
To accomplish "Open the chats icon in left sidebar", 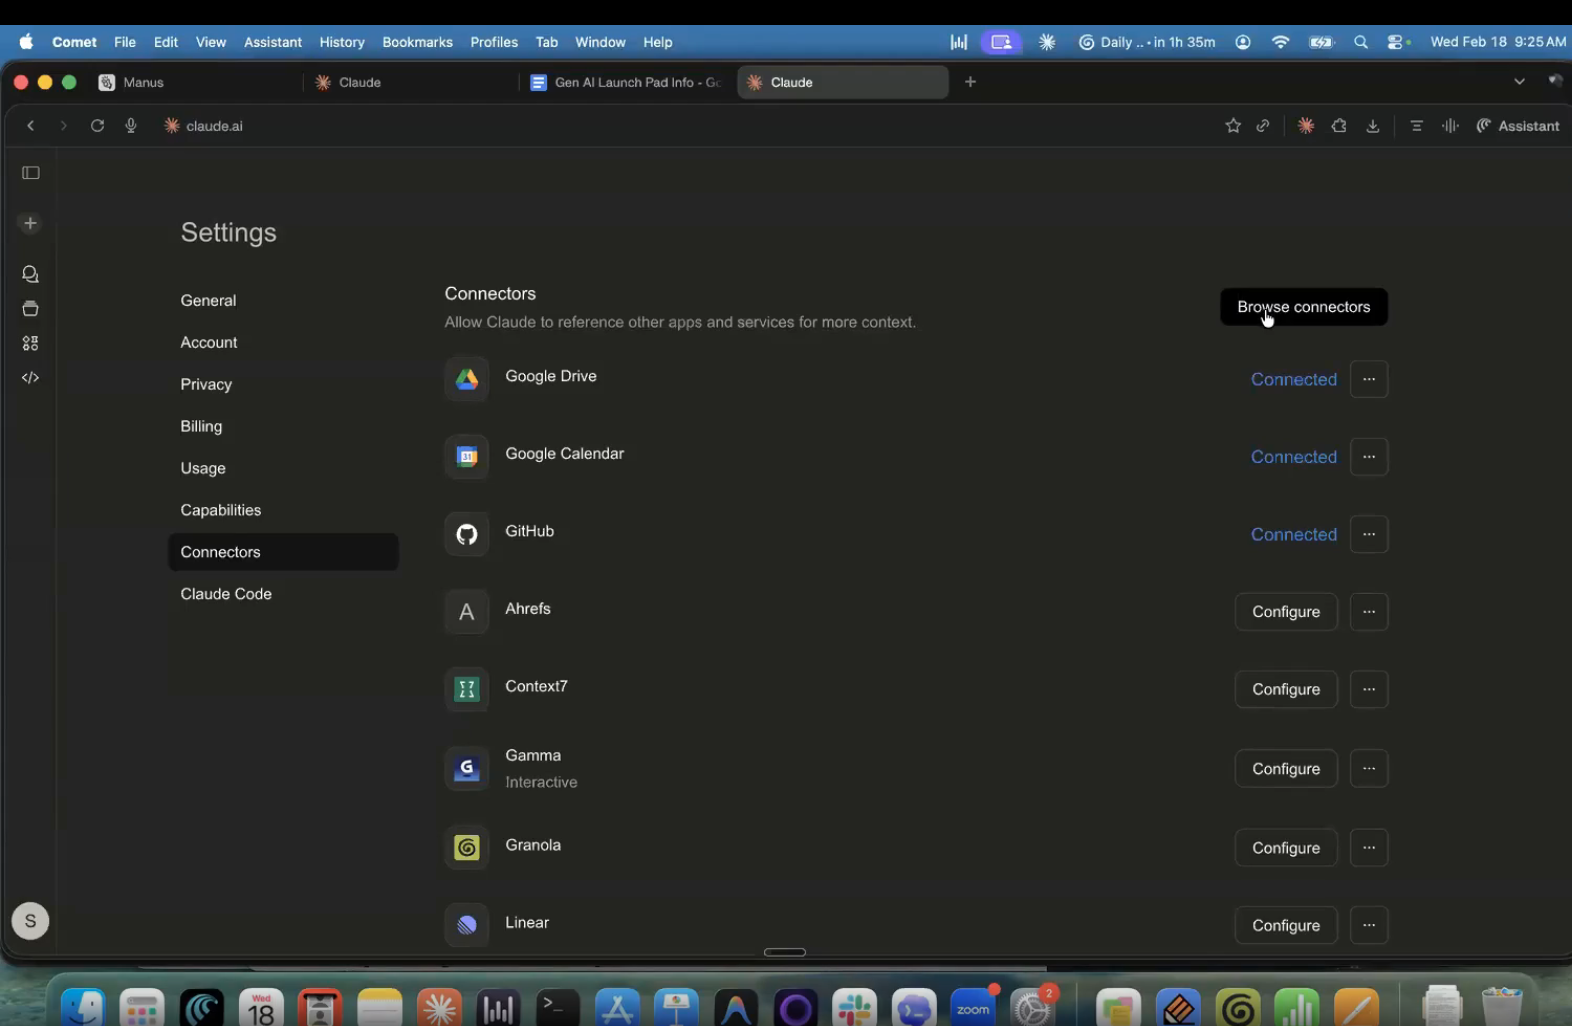I will pyautogui.click(x=31, y=274).
